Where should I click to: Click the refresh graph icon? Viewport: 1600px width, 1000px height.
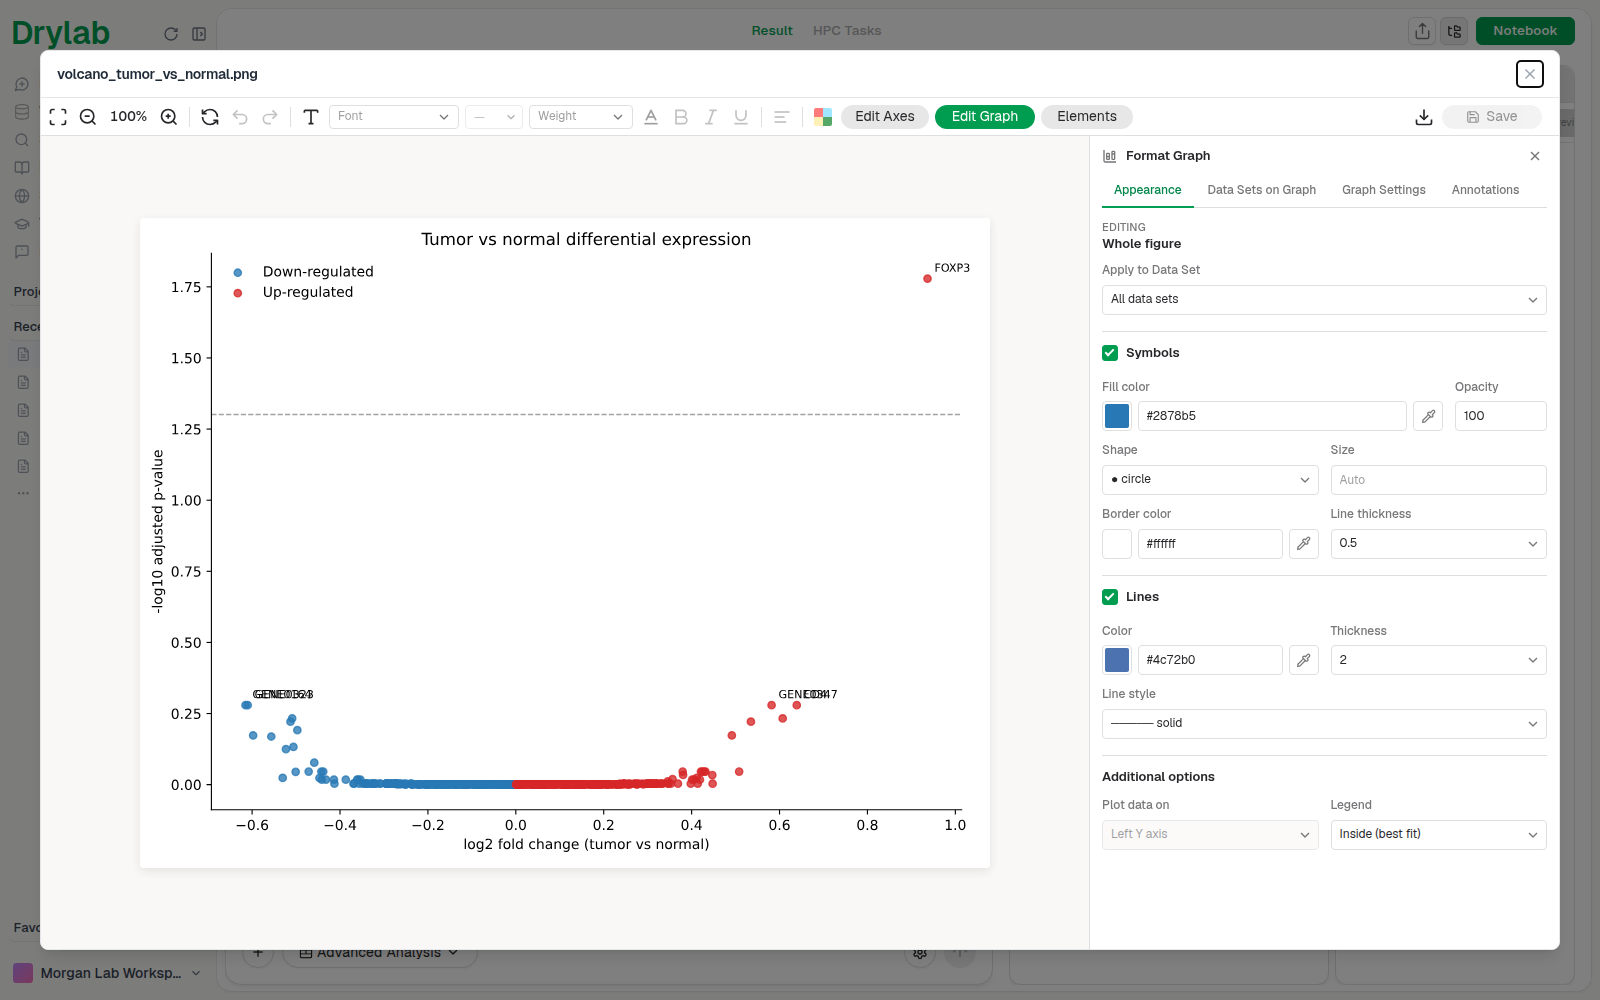pyautogui.click(x=210, y=117)
